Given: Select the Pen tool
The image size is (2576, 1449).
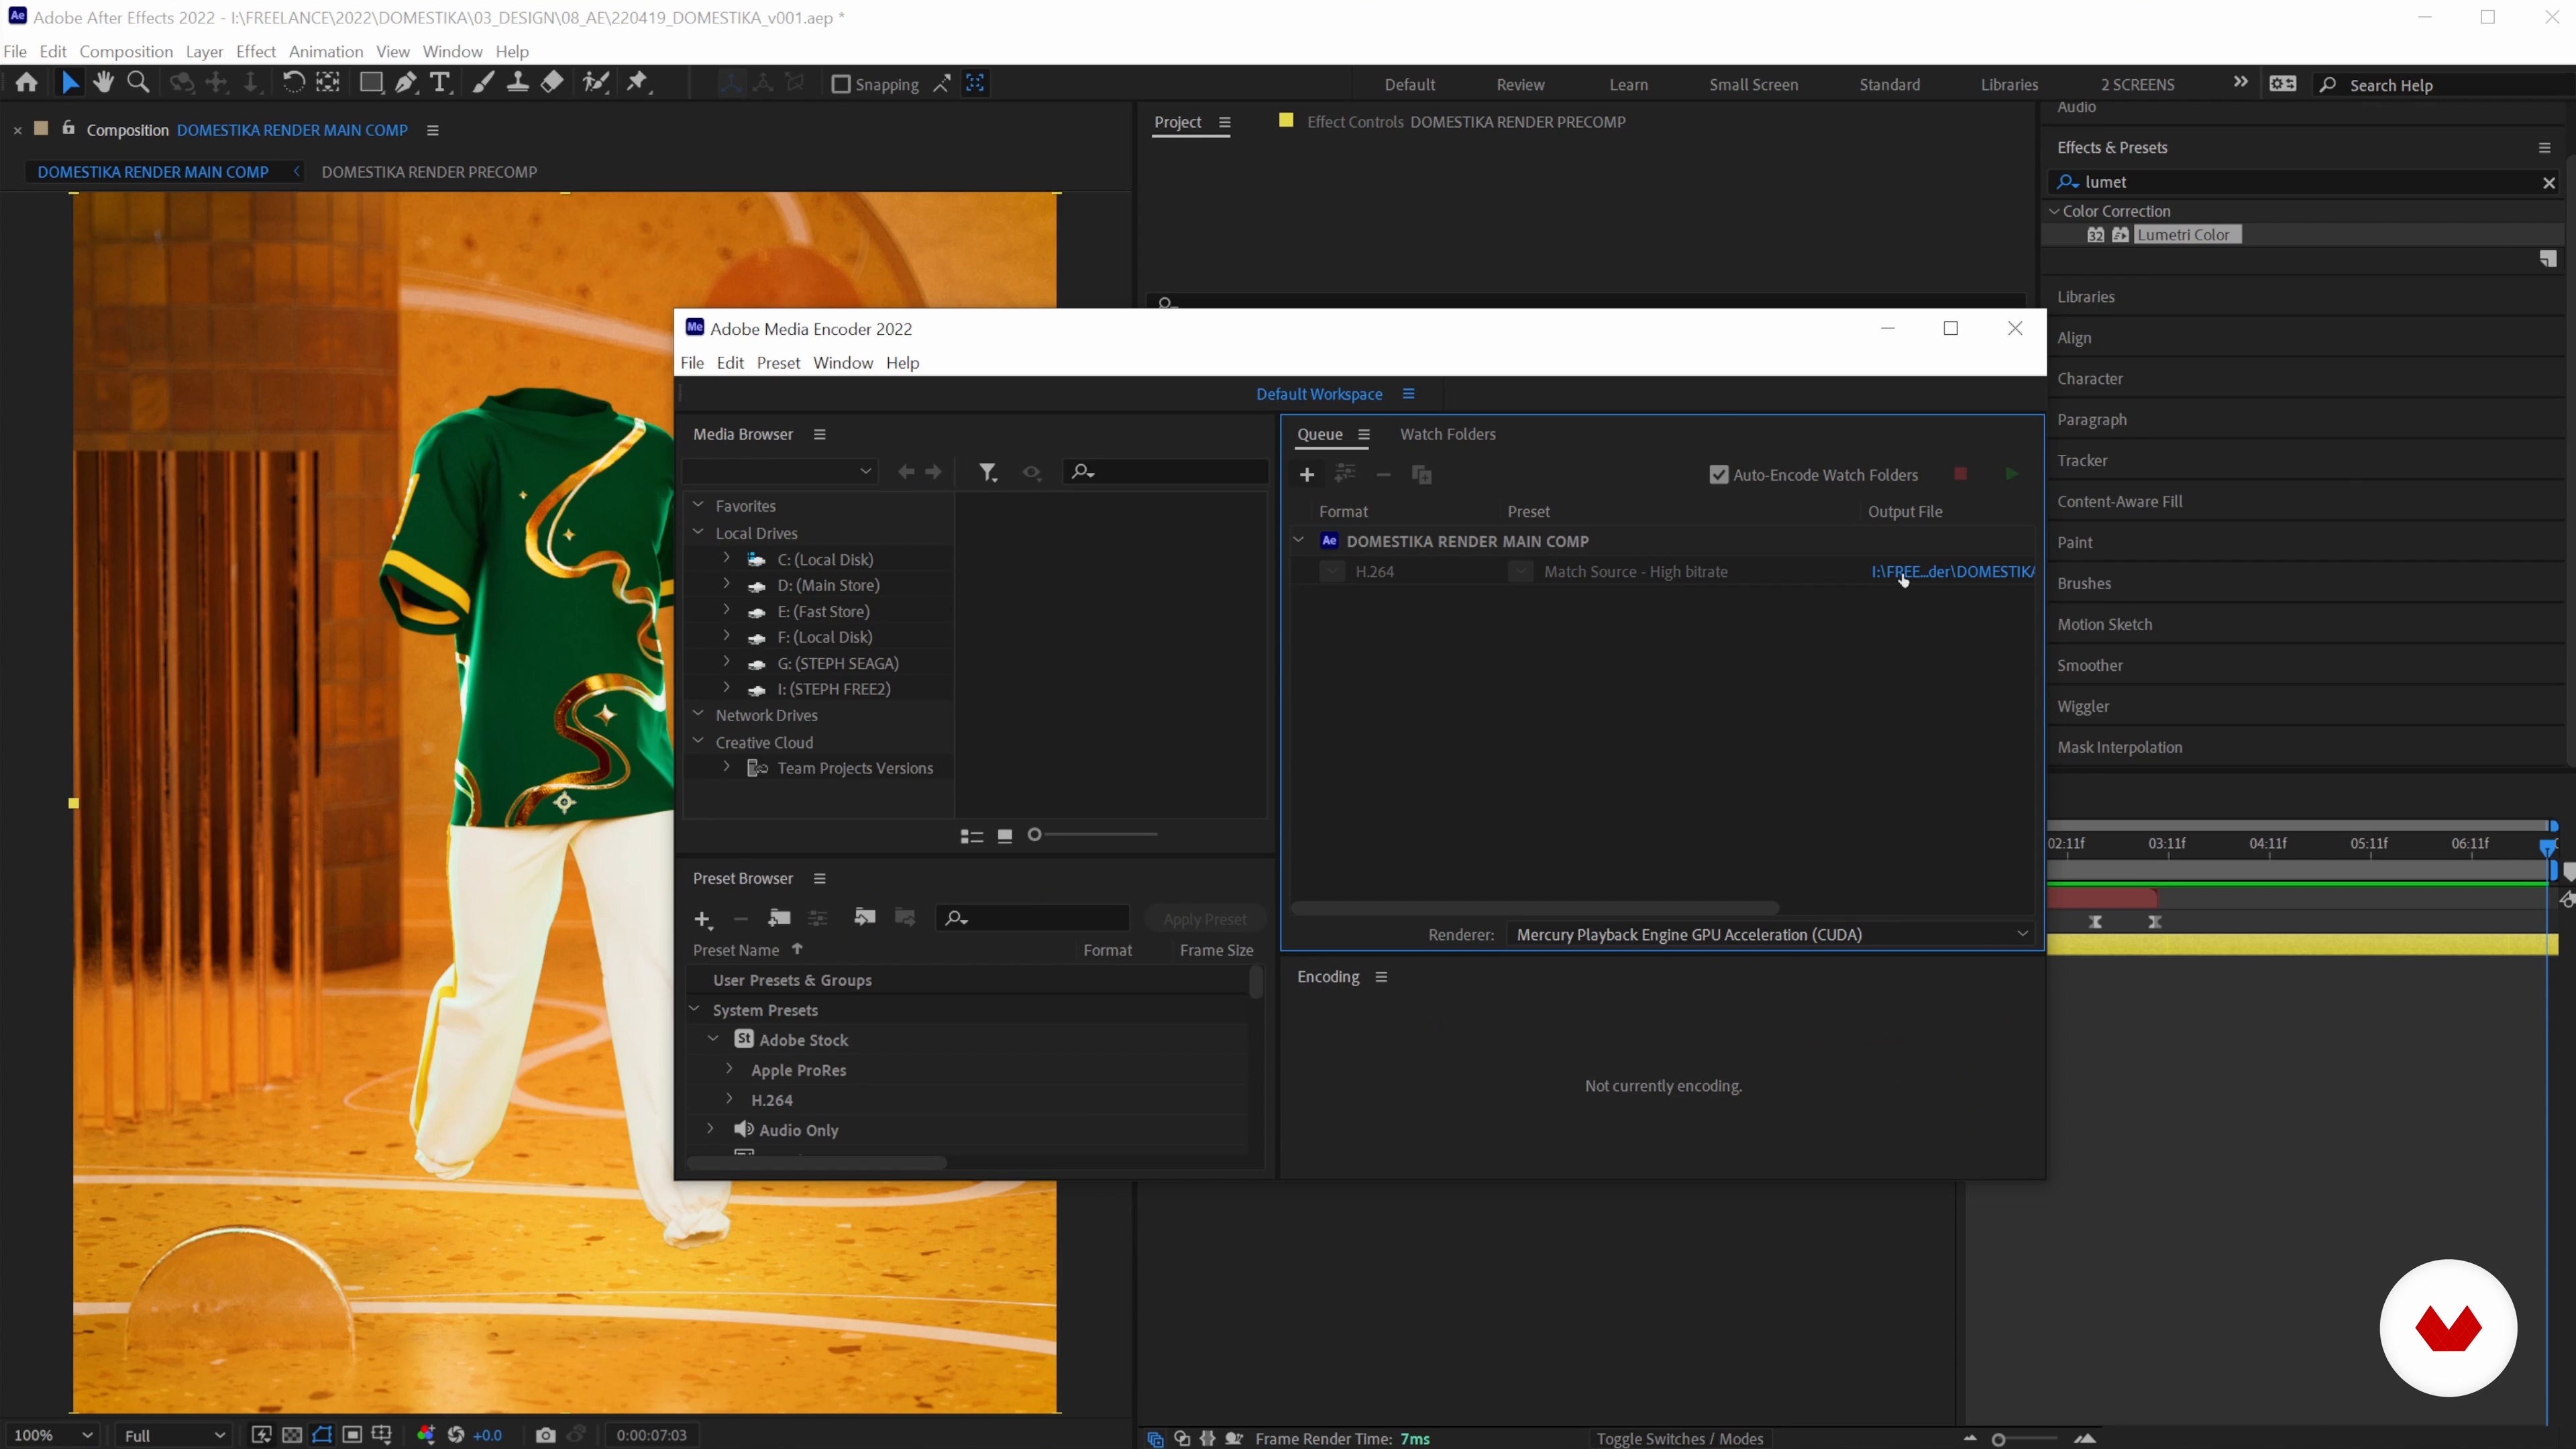Looking at the screenshot, I should click(x=405, y=84).
